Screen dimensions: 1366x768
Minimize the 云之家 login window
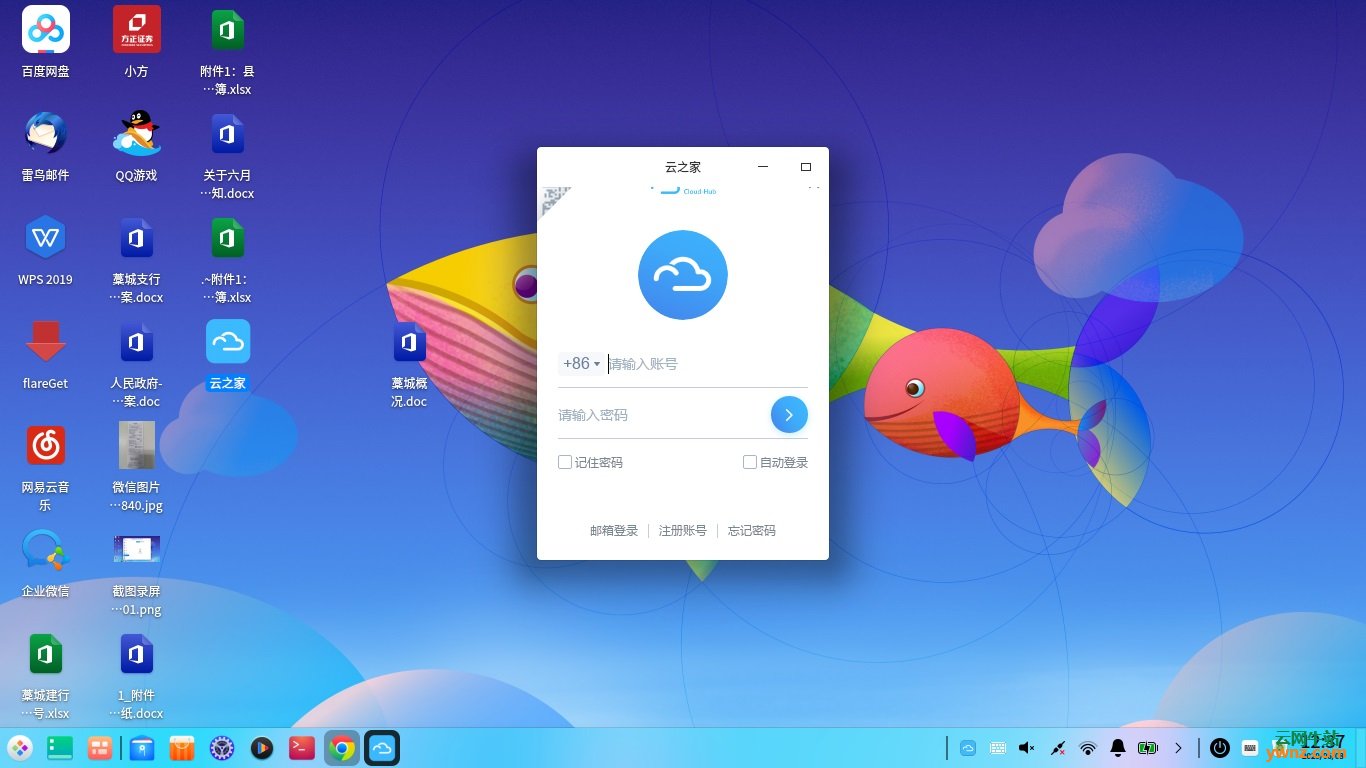pos(763,167)
